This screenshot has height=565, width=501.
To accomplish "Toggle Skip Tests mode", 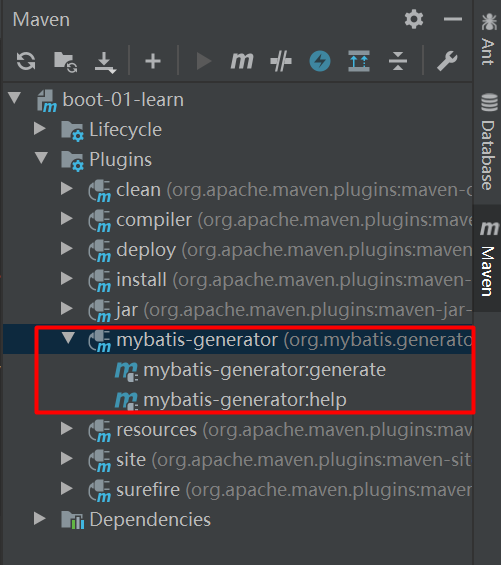I will pyautogui.click(x=281, y=61).
